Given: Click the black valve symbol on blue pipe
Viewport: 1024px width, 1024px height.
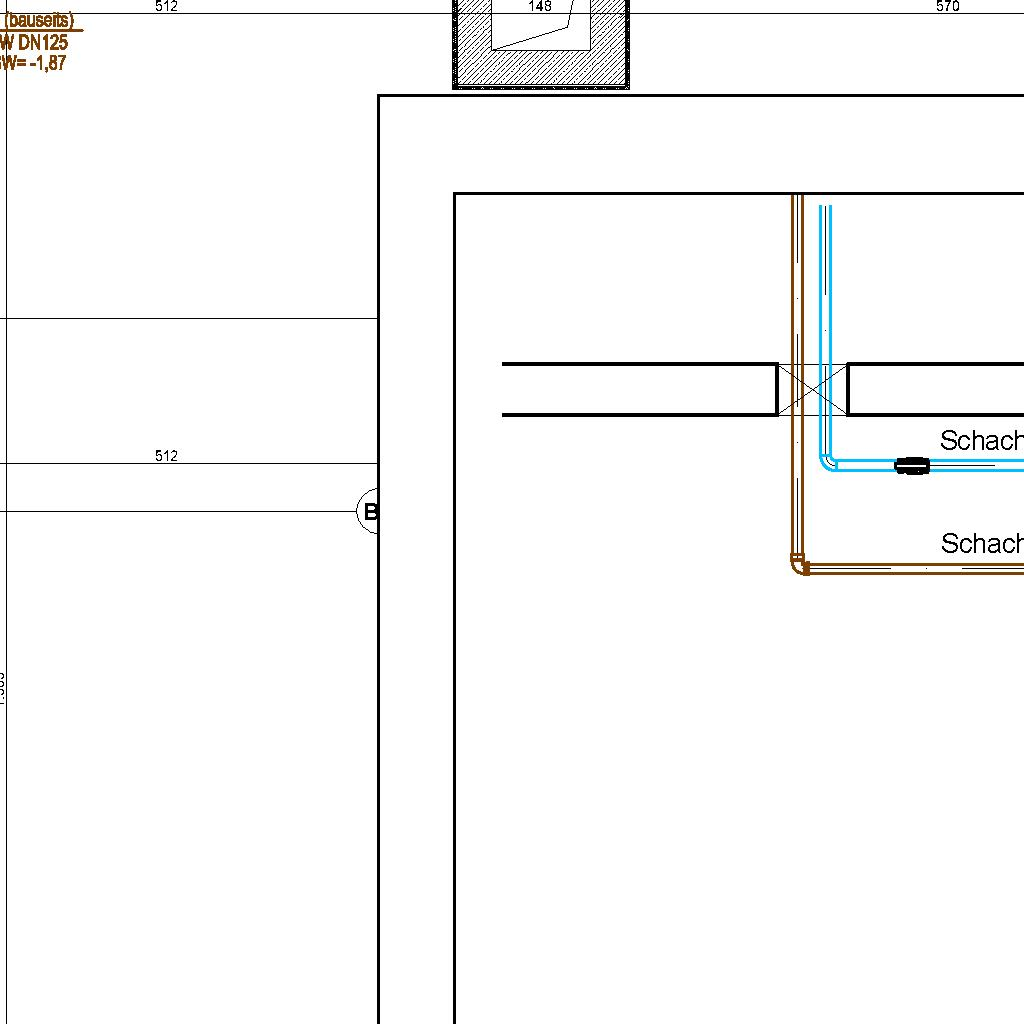Looking at the screenshot, I should (x=911, y=465).
